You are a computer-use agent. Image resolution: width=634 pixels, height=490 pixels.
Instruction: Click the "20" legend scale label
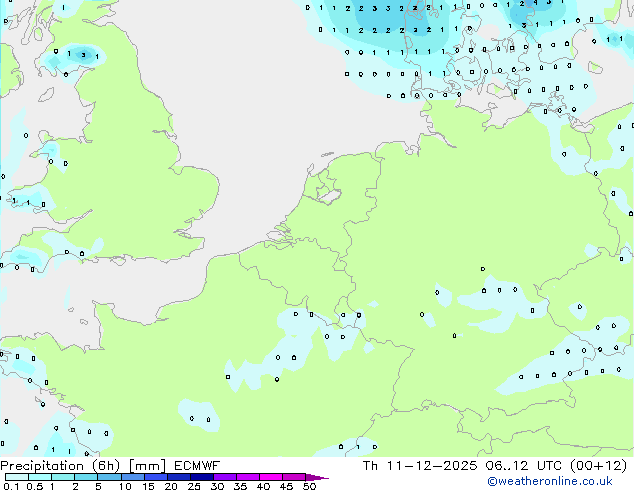(171, 486)
